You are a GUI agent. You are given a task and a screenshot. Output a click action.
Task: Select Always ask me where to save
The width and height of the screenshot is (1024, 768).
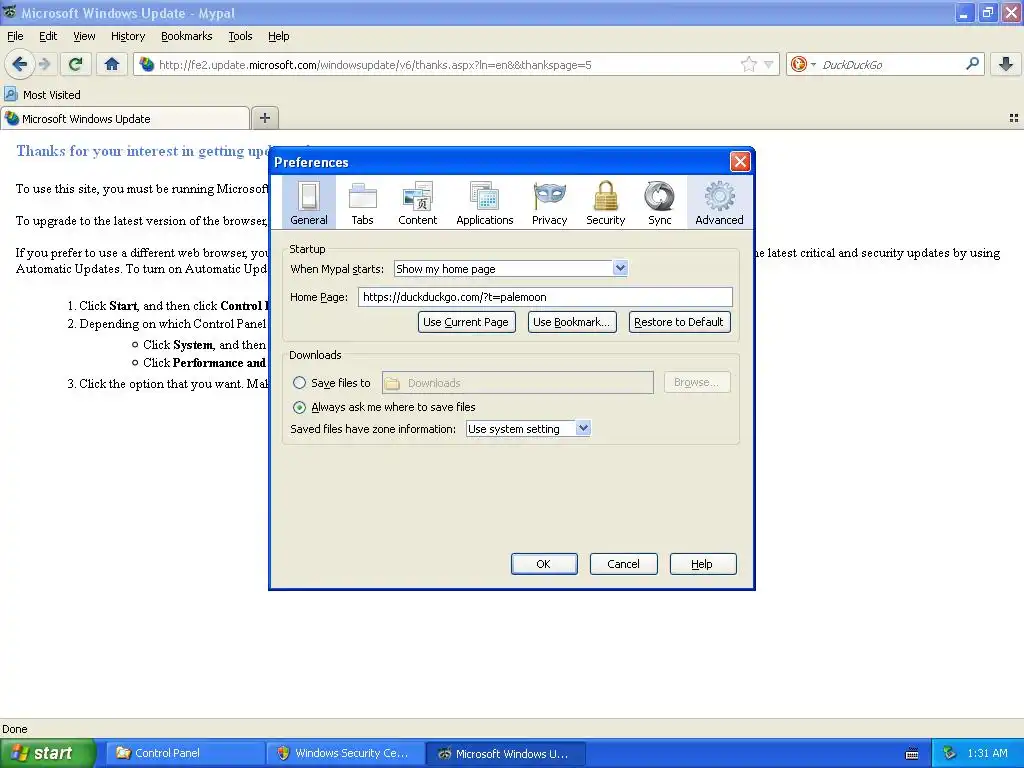point(299,408)
